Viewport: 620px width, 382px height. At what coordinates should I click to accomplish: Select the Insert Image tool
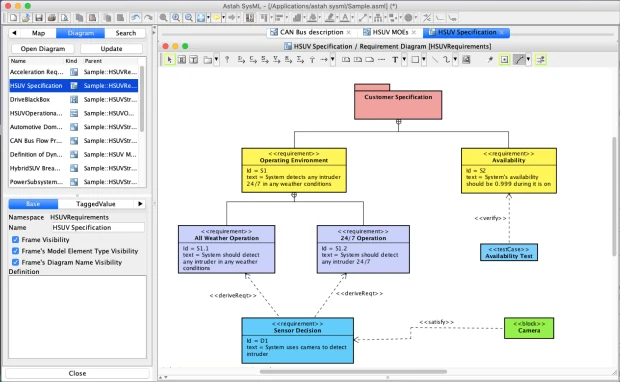point(466,60)
